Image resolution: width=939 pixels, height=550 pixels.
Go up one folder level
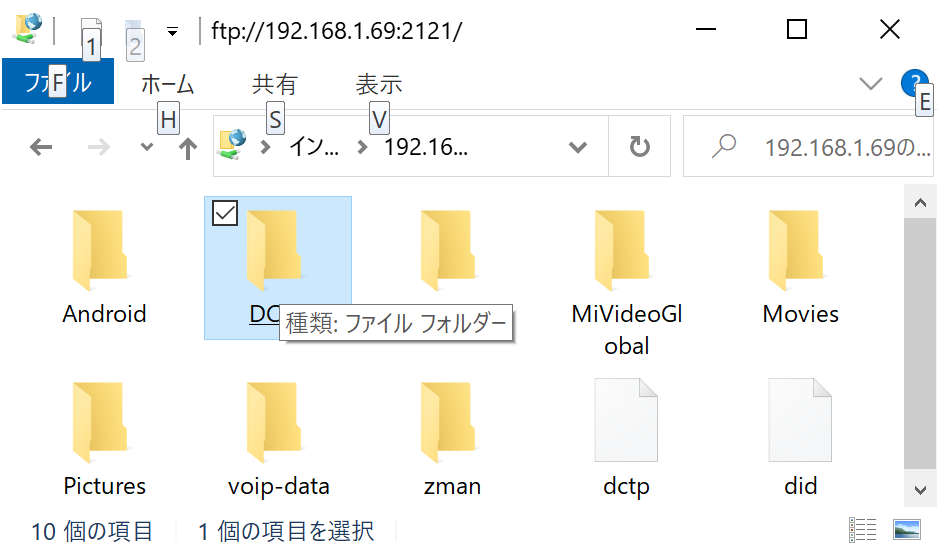[x=187, y=147]
